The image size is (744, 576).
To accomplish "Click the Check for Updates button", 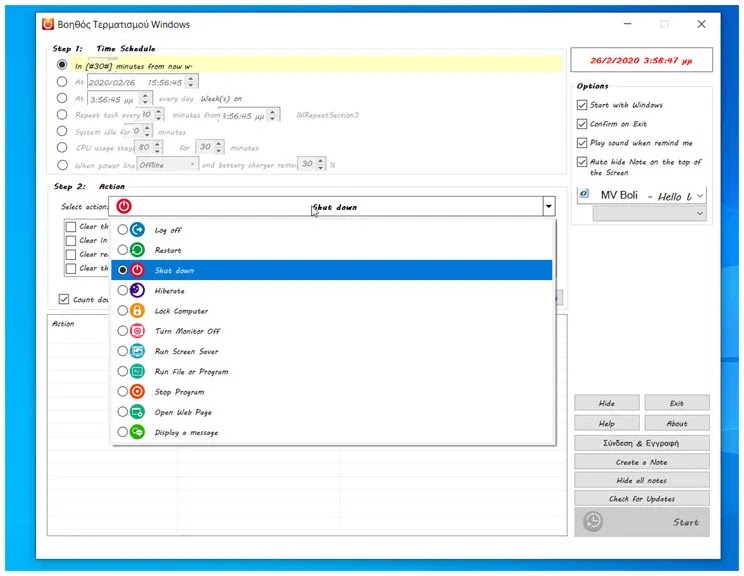I will pyautogui.click(x=642, y=499).
